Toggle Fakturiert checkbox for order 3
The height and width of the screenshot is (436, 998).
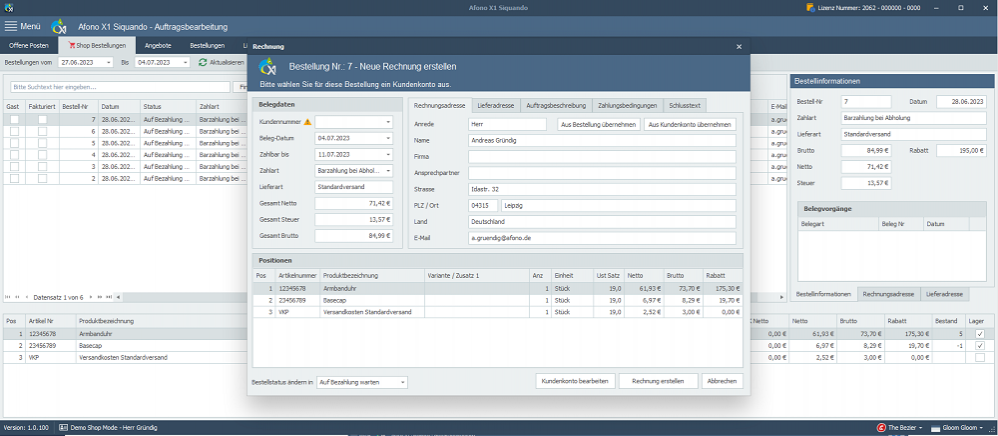42,167
